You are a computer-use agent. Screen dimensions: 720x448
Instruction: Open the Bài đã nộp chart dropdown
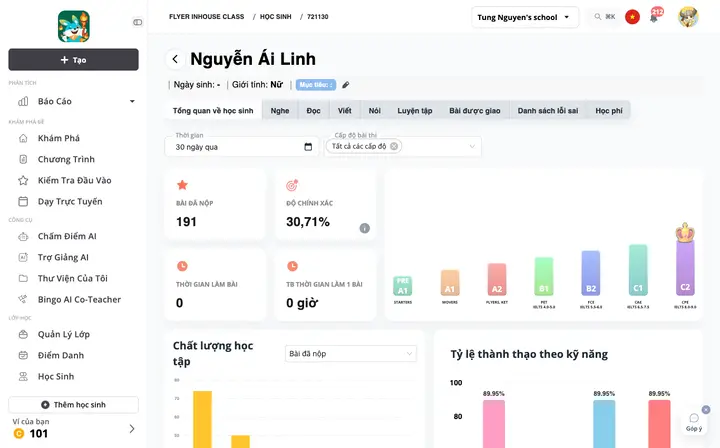[351, 354]
